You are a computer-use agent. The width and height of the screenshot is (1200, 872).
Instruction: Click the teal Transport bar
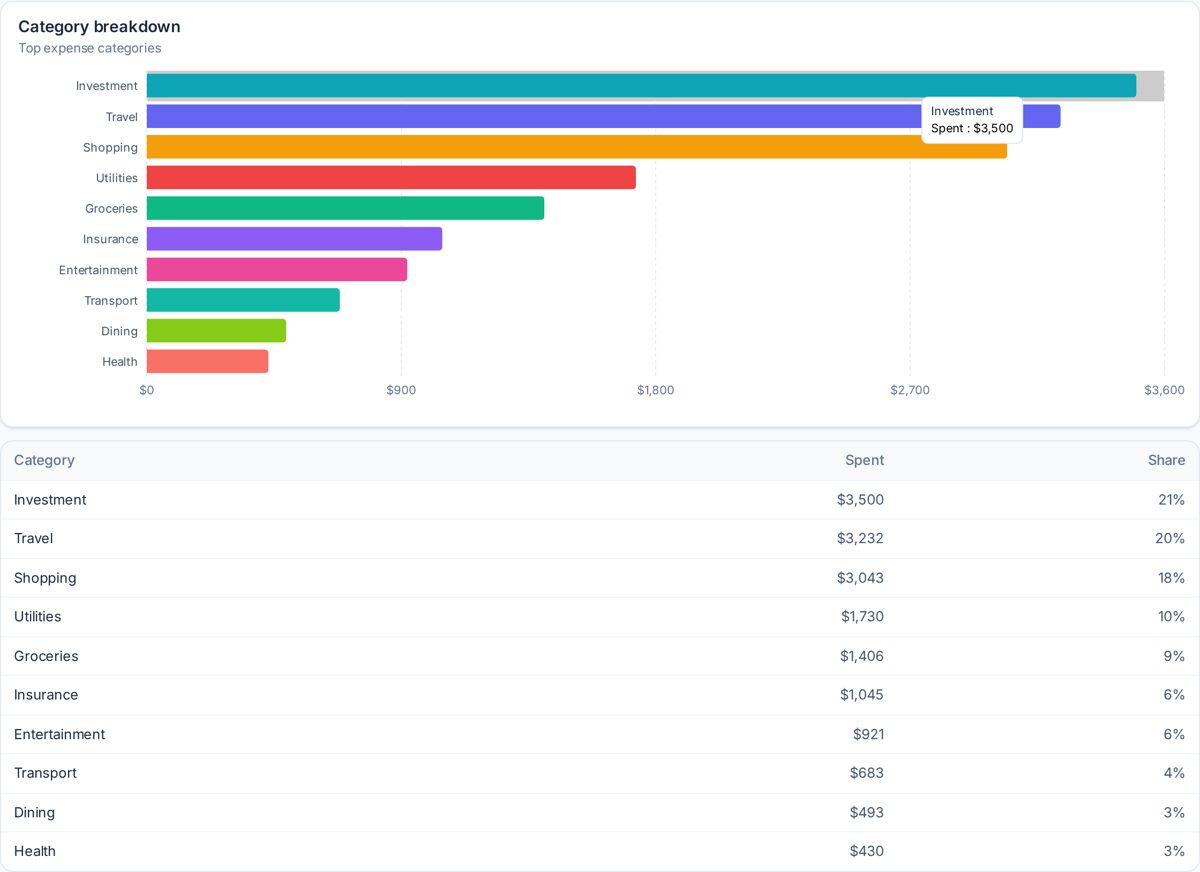tap(243, 300)
